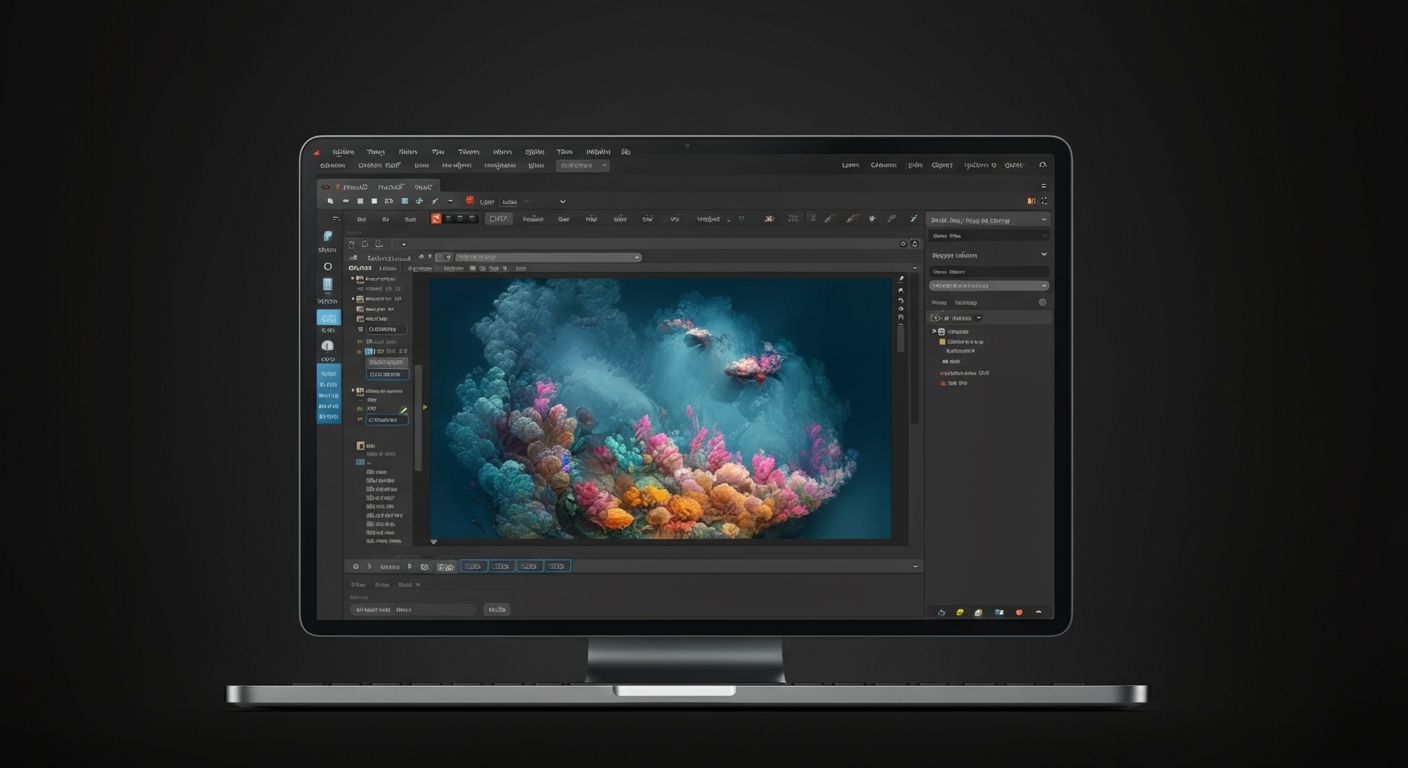Click the yellow pencil edit icon in left panel

[403, 409]
